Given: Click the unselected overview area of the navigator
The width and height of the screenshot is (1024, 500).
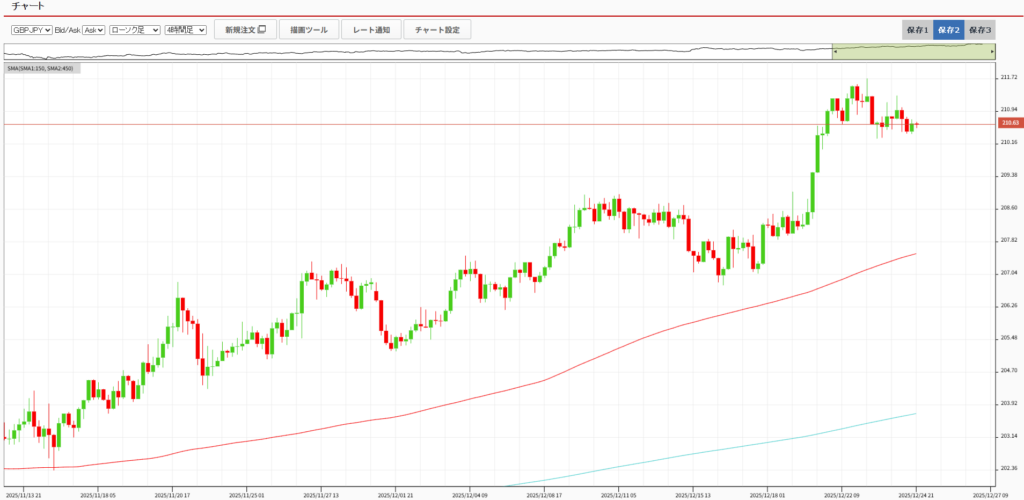Looking at the screenshot, I should 420,51.
